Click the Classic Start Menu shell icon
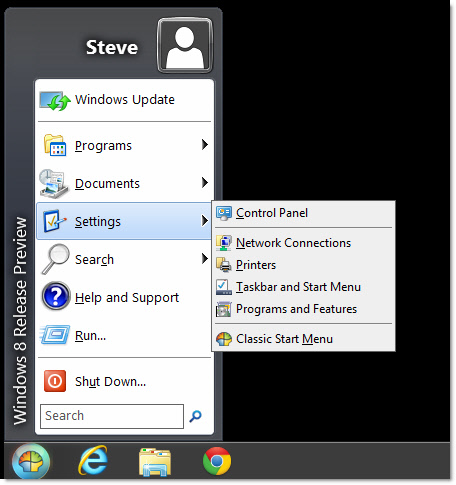 (x=224, y=339)
